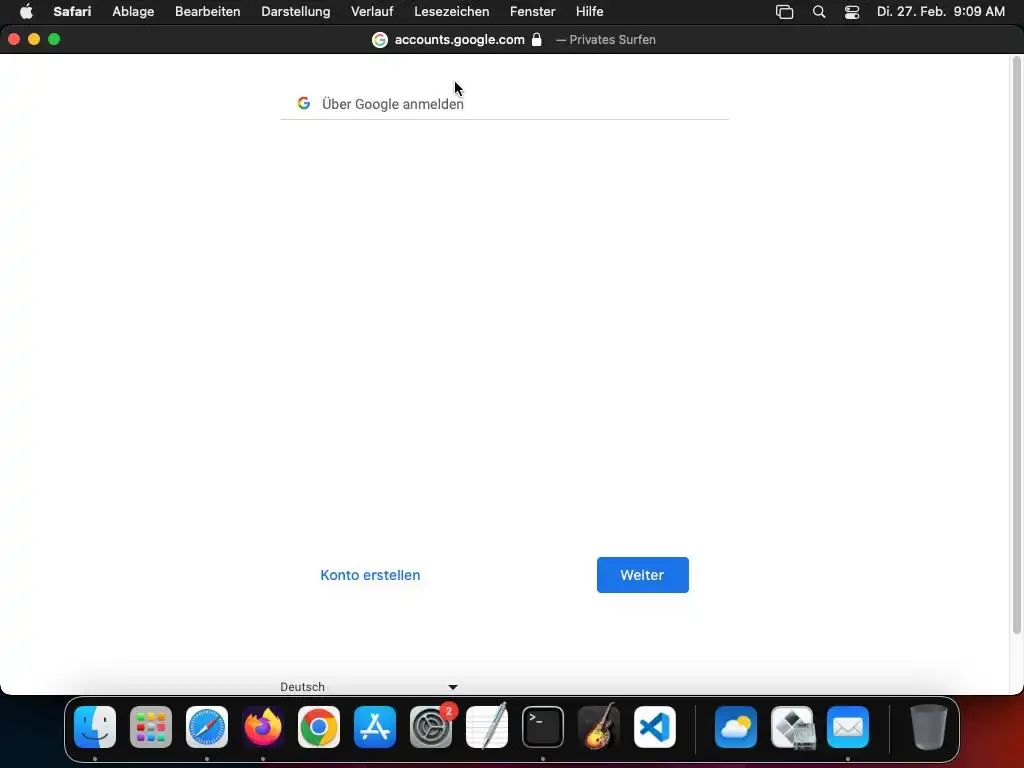Screen dimensions: 1024x768
Task: Expand the Deutsch language dropdown
Action: [369, 686]
